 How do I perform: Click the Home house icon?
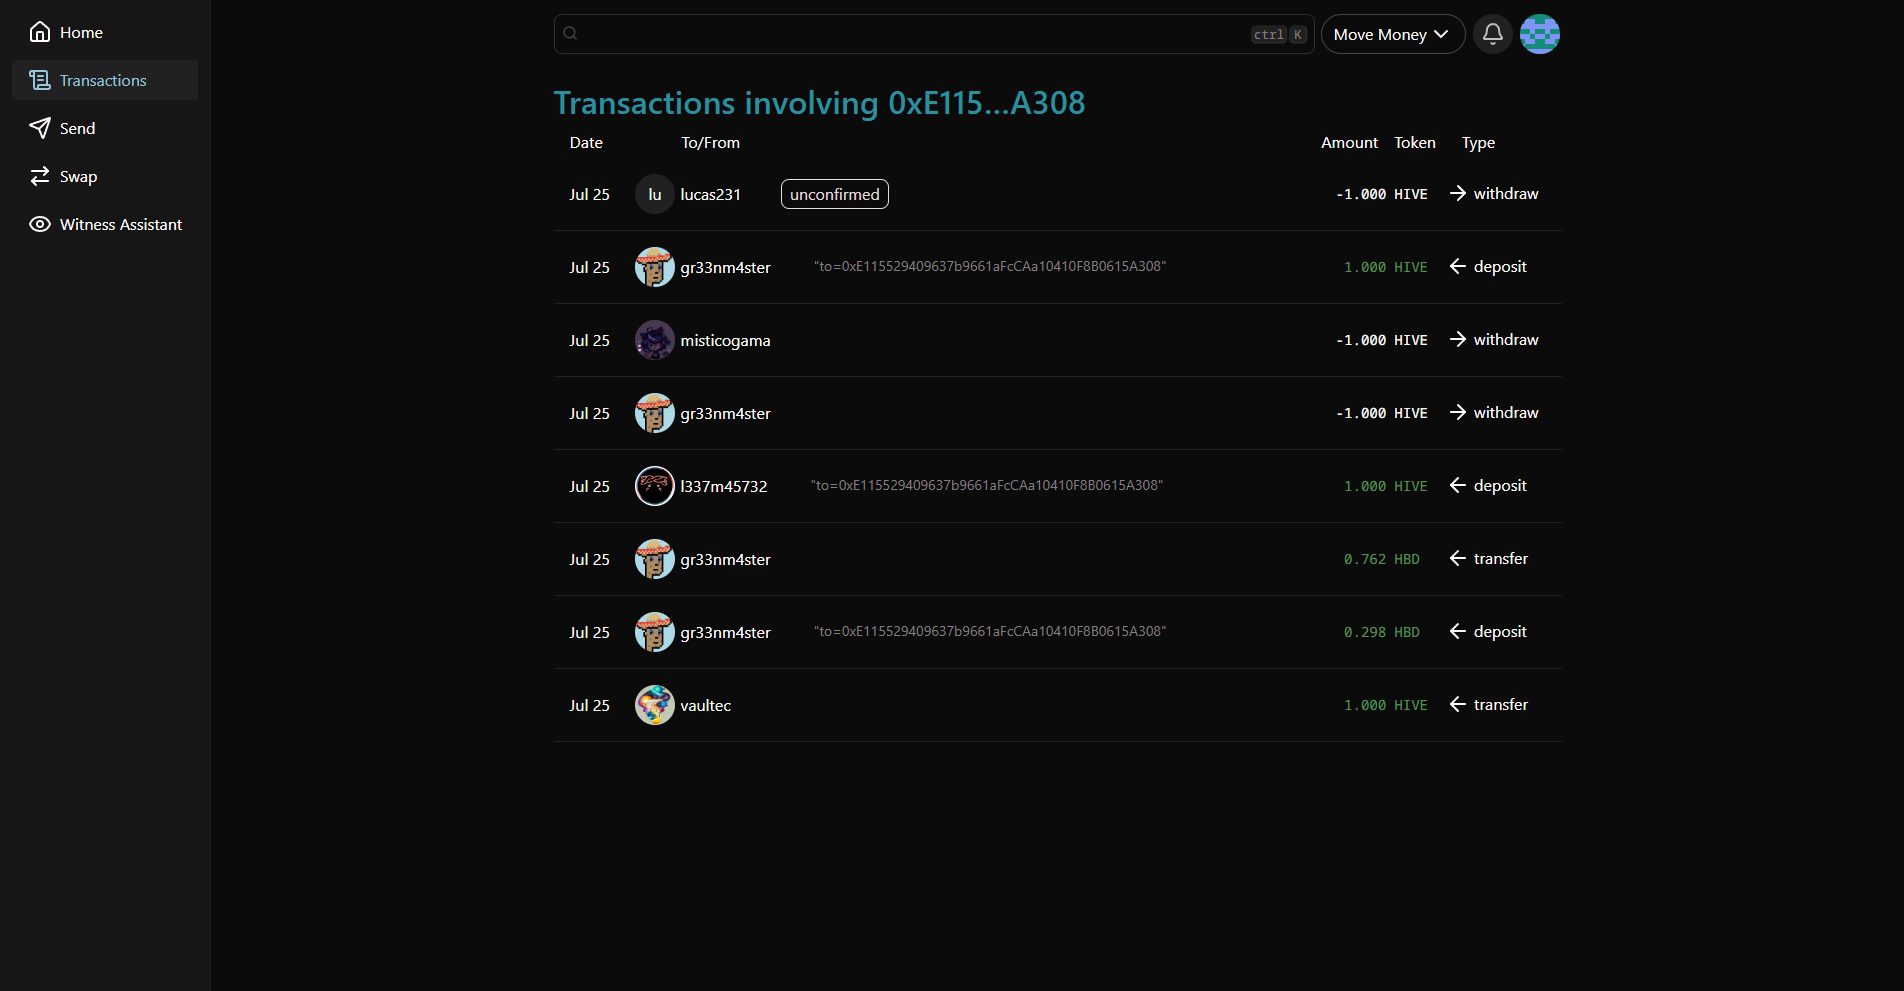tap(40, 32)
